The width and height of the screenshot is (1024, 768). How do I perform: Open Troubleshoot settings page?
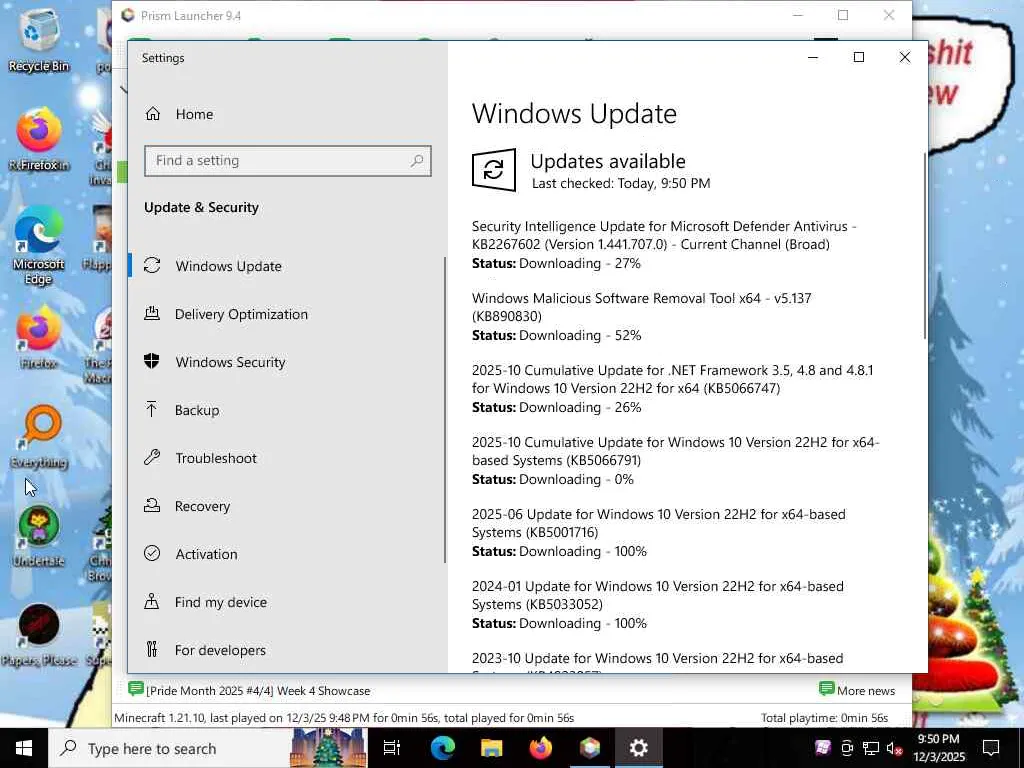tap(216, 458)
